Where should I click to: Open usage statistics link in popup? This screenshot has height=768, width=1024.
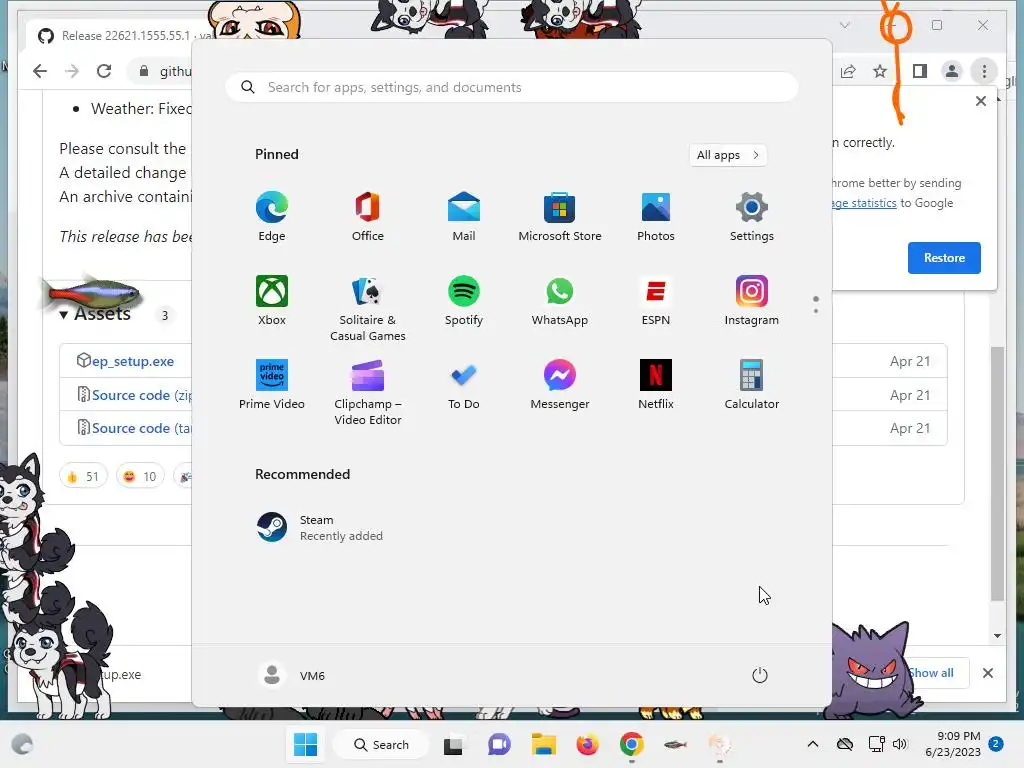[x=865, y=203]
